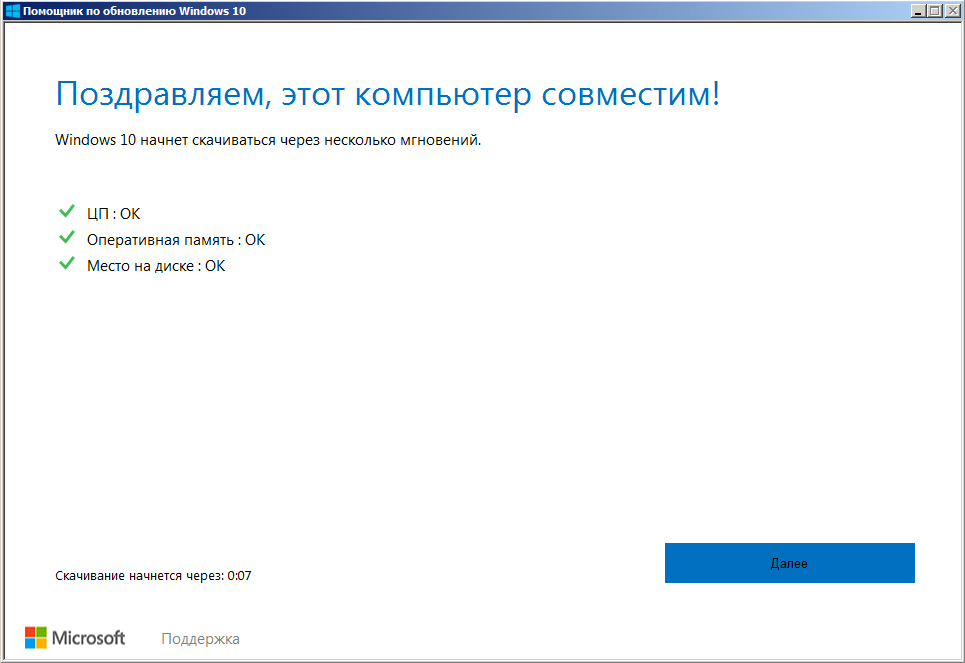Image resolution: width=965 pixels, height=663 pixels.
Task: Click the 'Поздравляем, этот компьютер совместим!' heading
Action: click(x=388, y=95)
